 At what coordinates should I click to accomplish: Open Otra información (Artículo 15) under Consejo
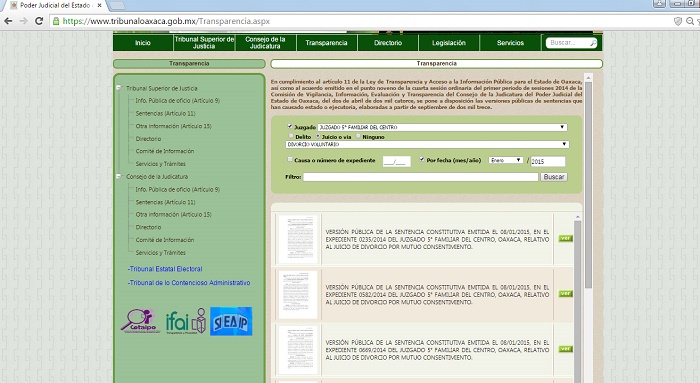coord(174,214)
